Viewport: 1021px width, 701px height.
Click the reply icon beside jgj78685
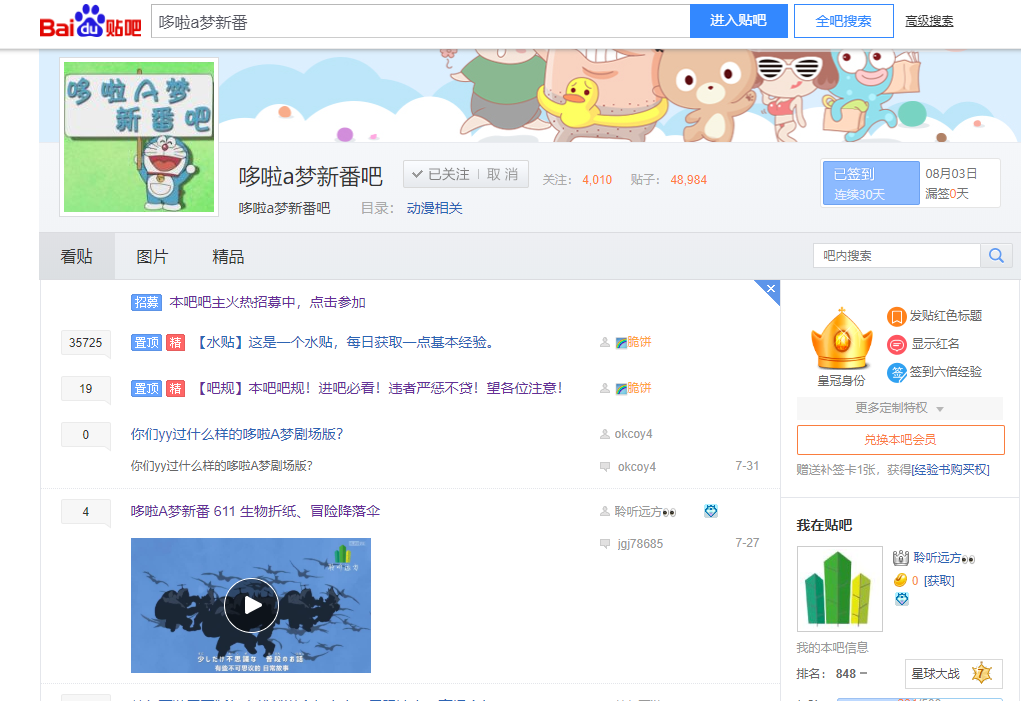click(x=605, y=543)
